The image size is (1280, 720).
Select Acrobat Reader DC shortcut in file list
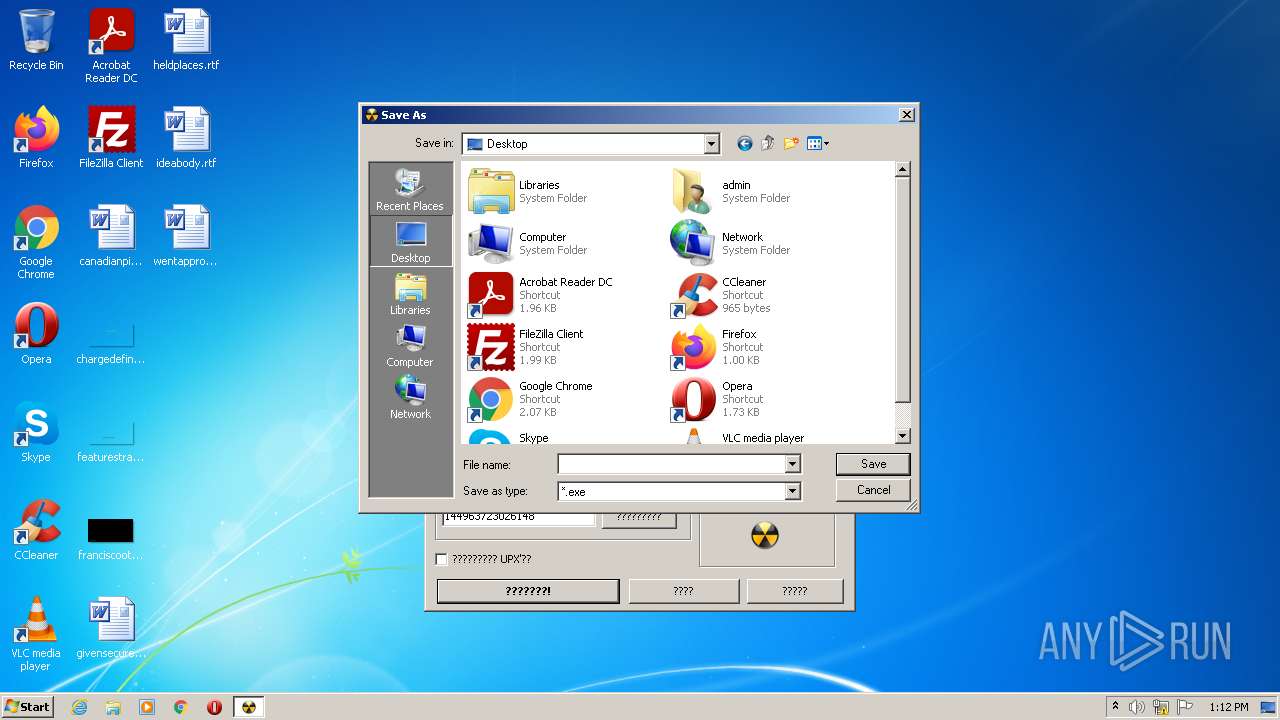click(x=541, y=295)
